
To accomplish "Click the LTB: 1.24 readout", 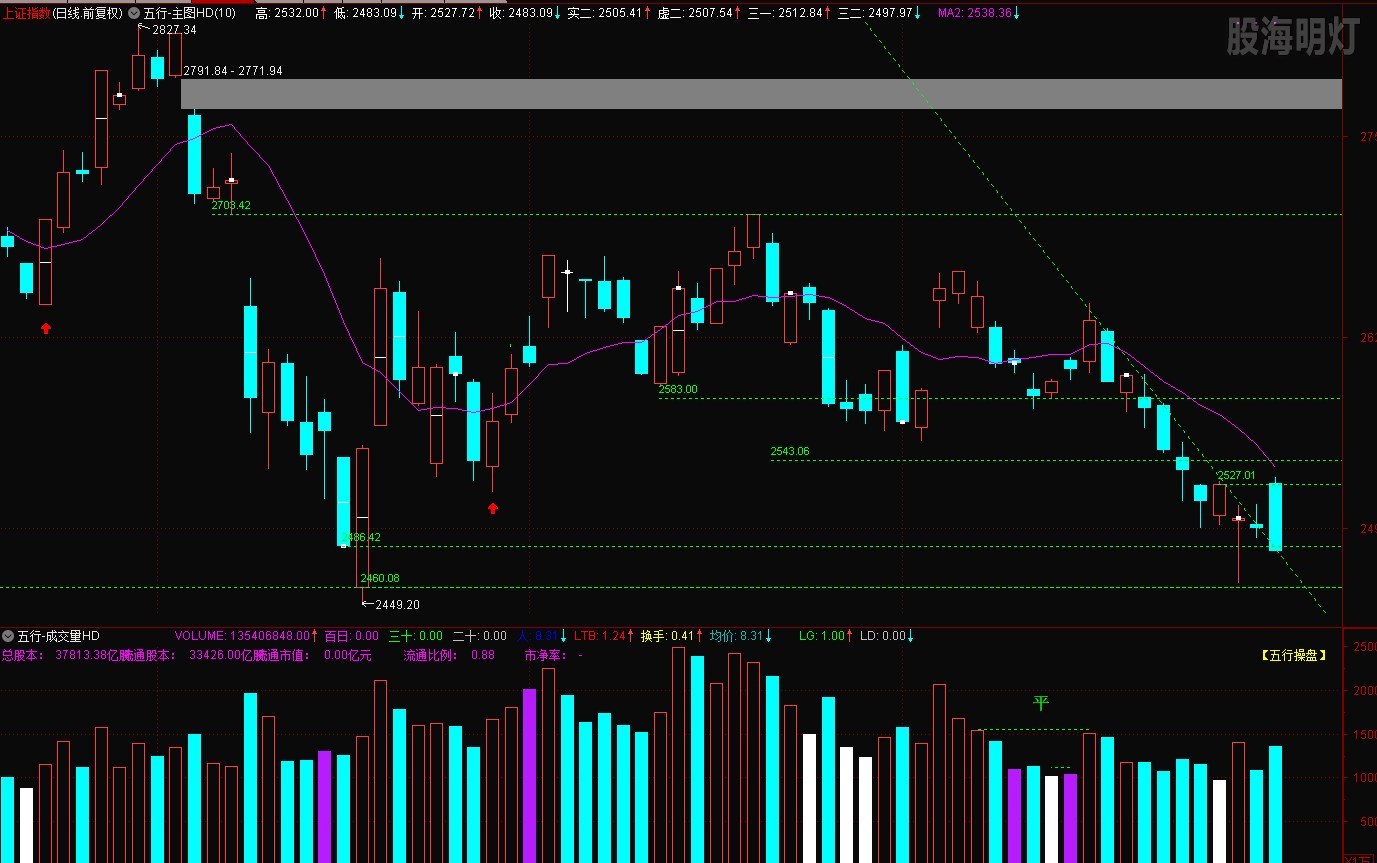I will click(x=603, y=636).
